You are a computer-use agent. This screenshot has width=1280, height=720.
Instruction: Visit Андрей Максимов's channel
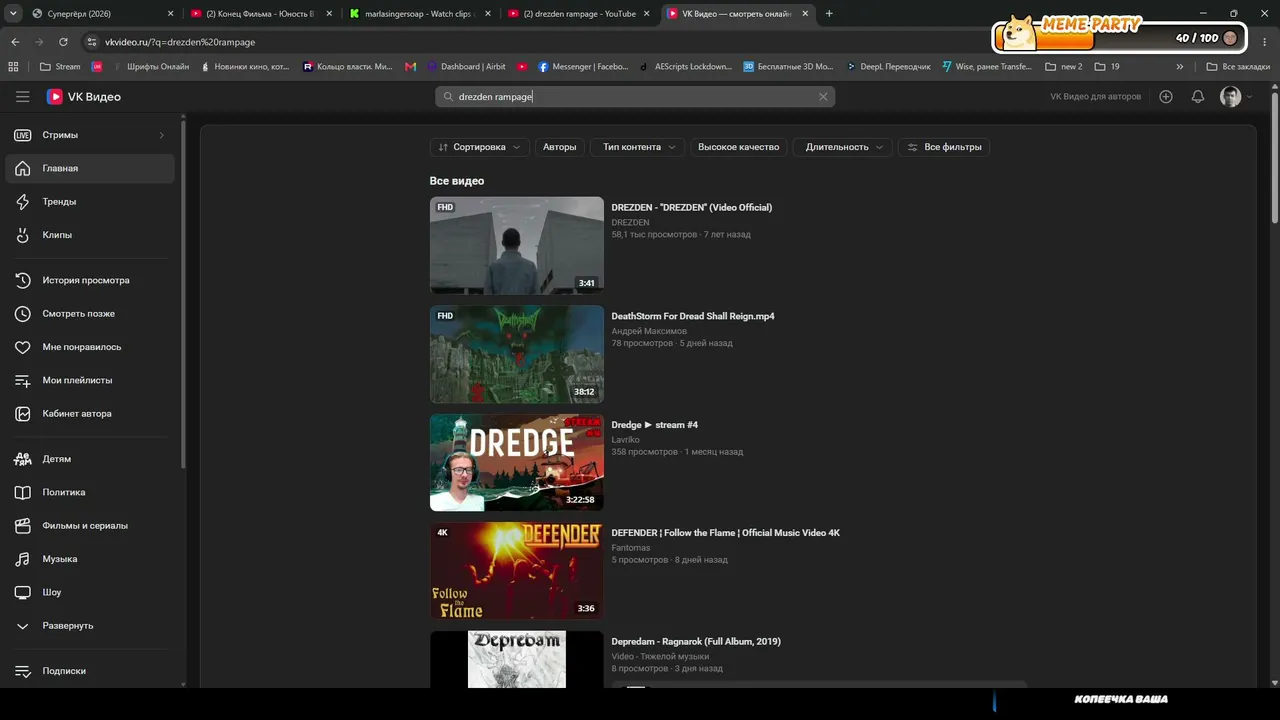649,331
